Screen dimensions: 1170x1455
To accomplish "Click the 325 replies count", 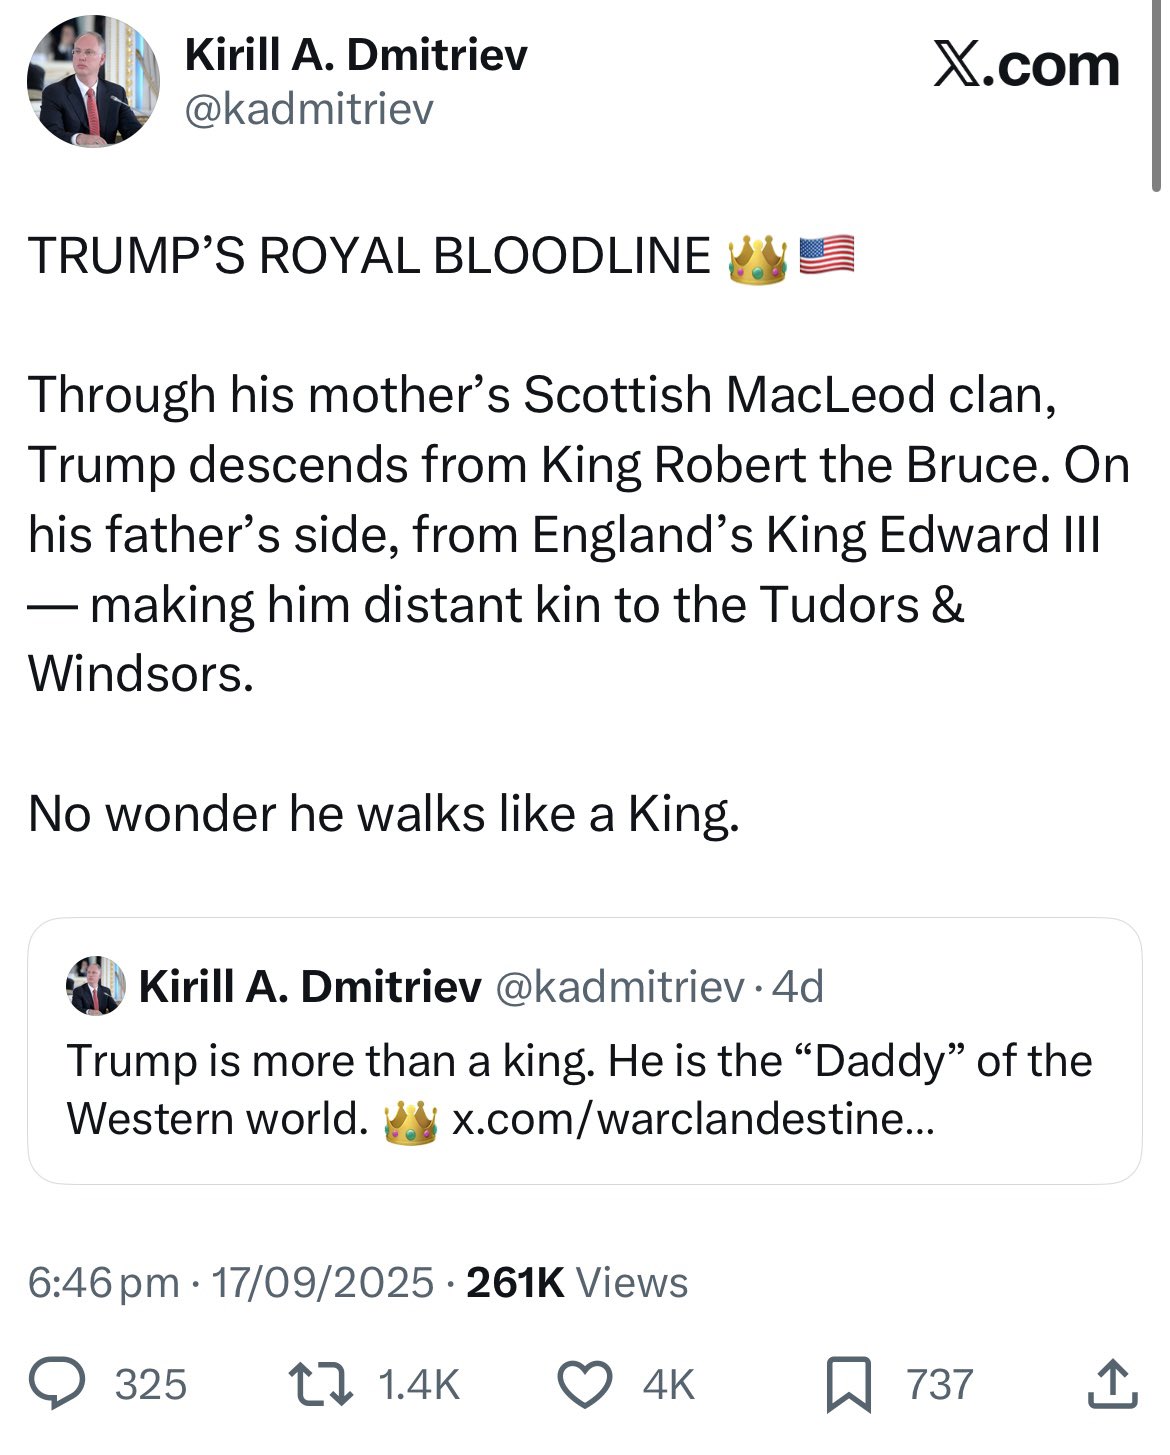I will coord(151,1385).
